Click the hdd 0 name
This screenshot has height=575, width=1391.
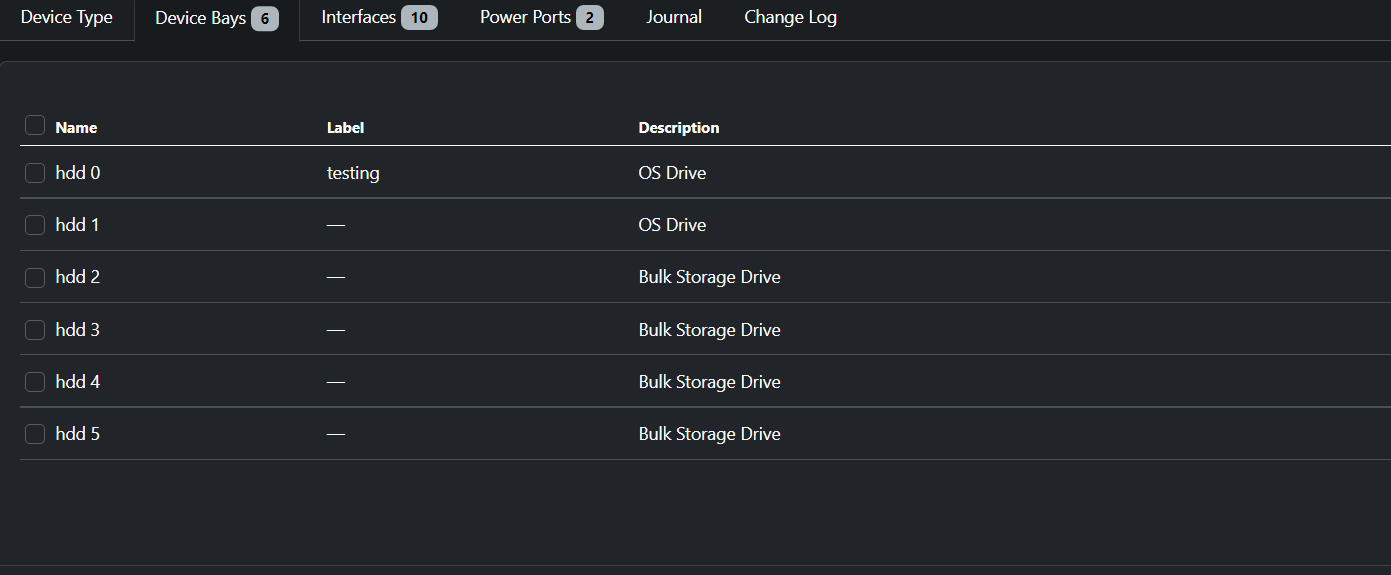pos(78,173)
